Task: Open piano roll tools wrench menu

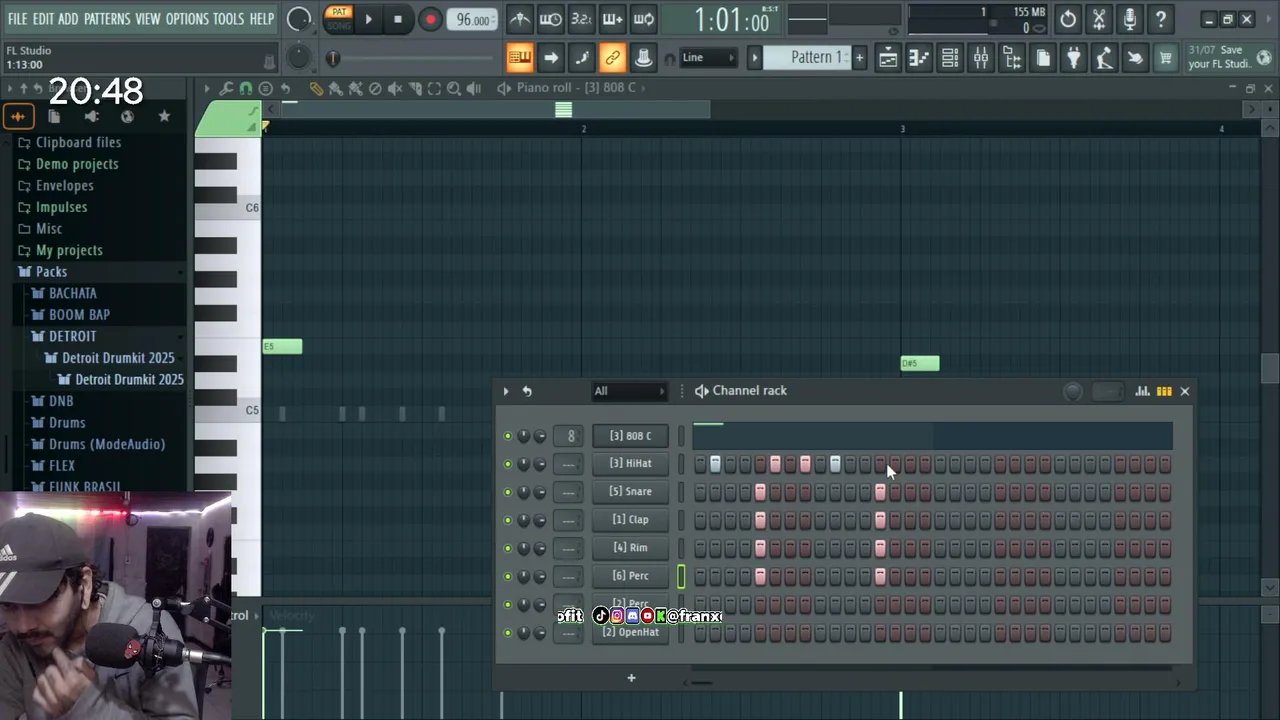Action: tap(227, 88)
